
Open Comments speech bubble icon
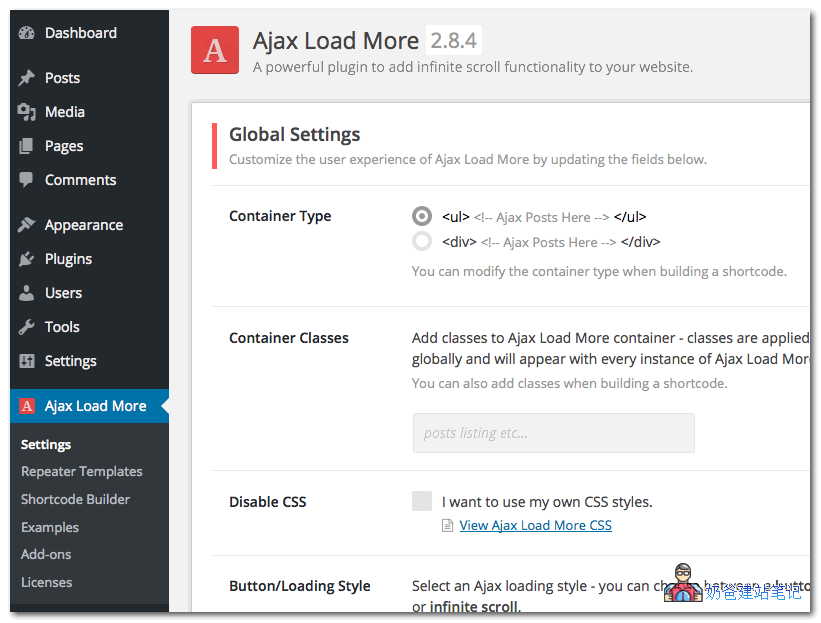click(27, 179)
